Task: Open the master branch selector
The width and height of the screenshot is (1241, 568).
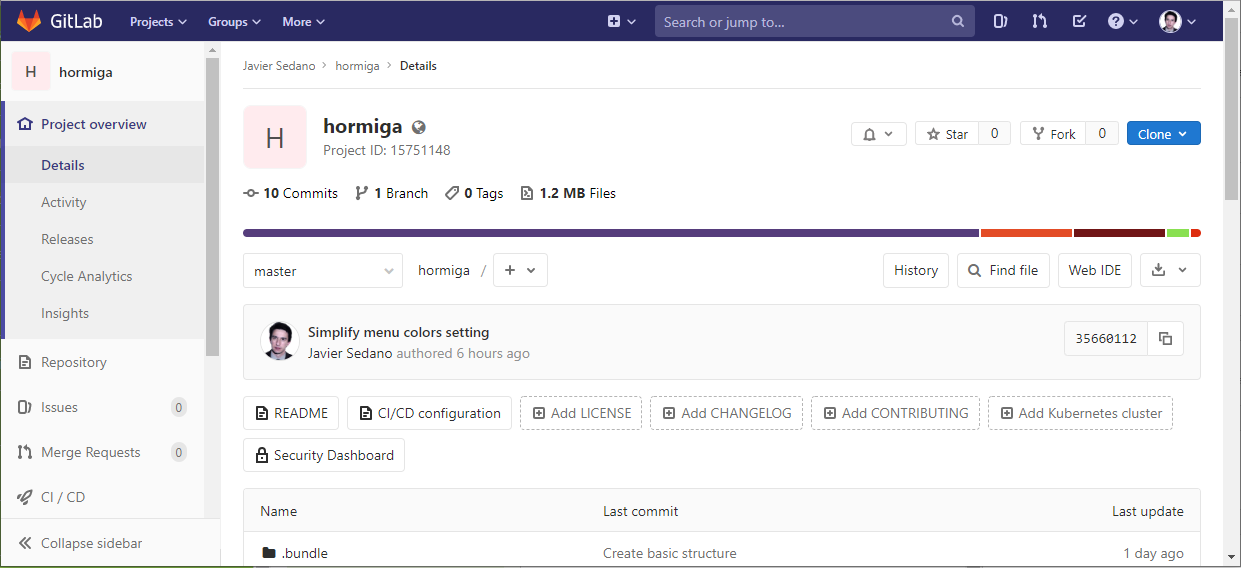Action: 323,270
